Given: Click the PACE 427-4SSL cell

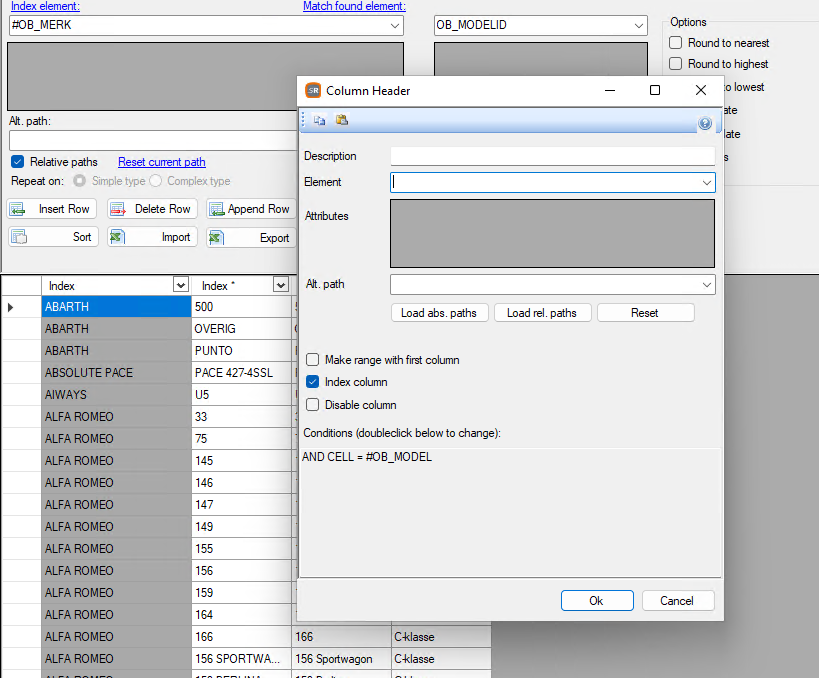Looking at the screenshot, I should pyautogui.click(x=241, y=372).
